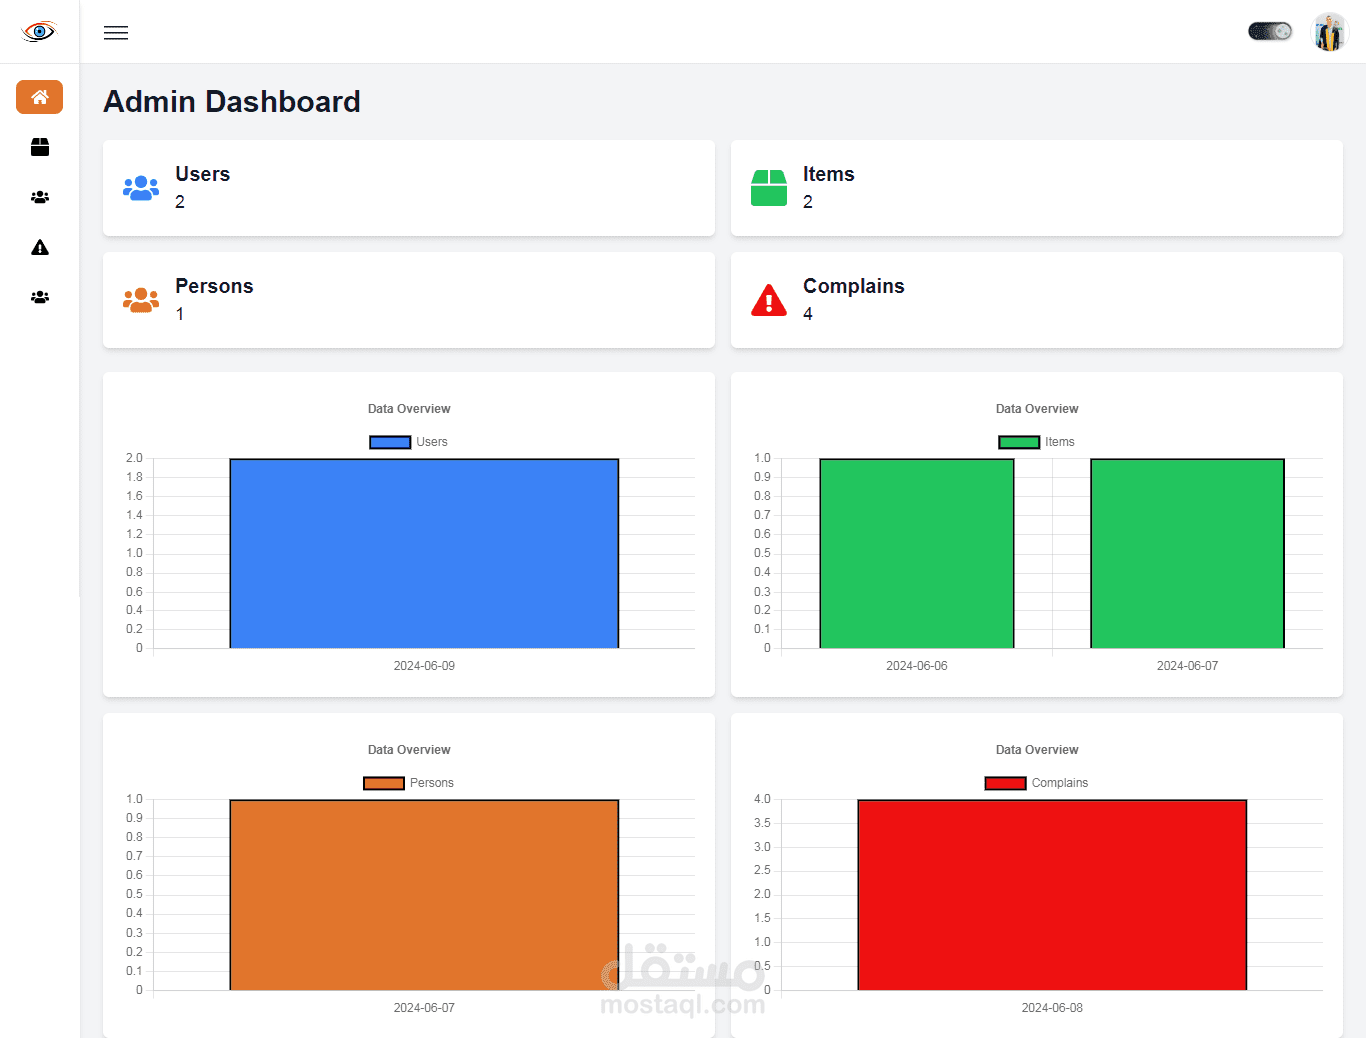
Task: Select the Complains card title
Action: tap(854, 286)
